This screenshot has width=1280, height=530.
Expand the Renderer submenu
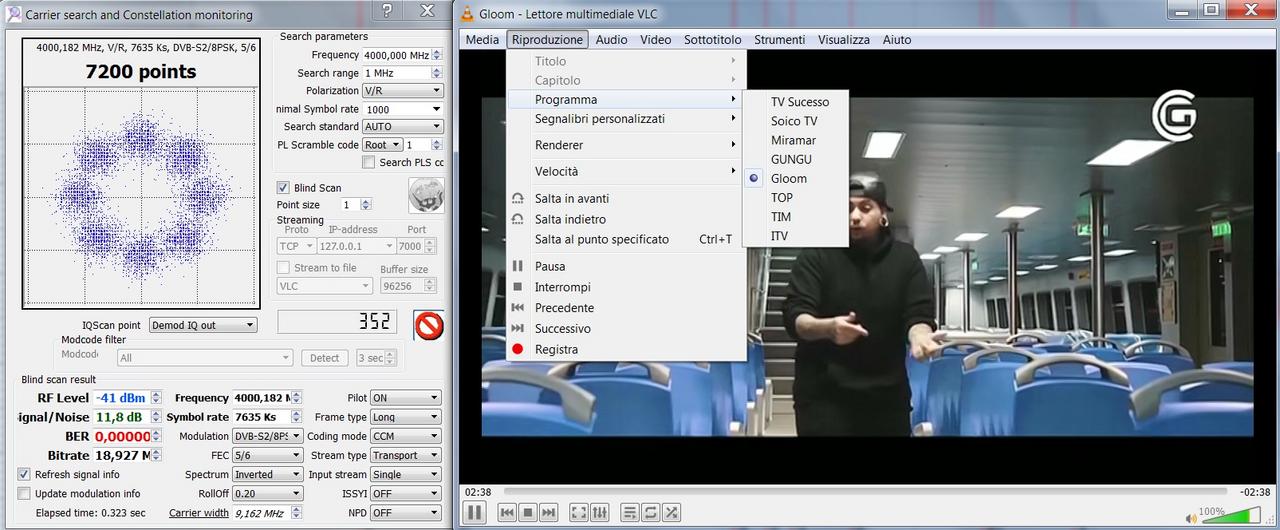[626, 145]
